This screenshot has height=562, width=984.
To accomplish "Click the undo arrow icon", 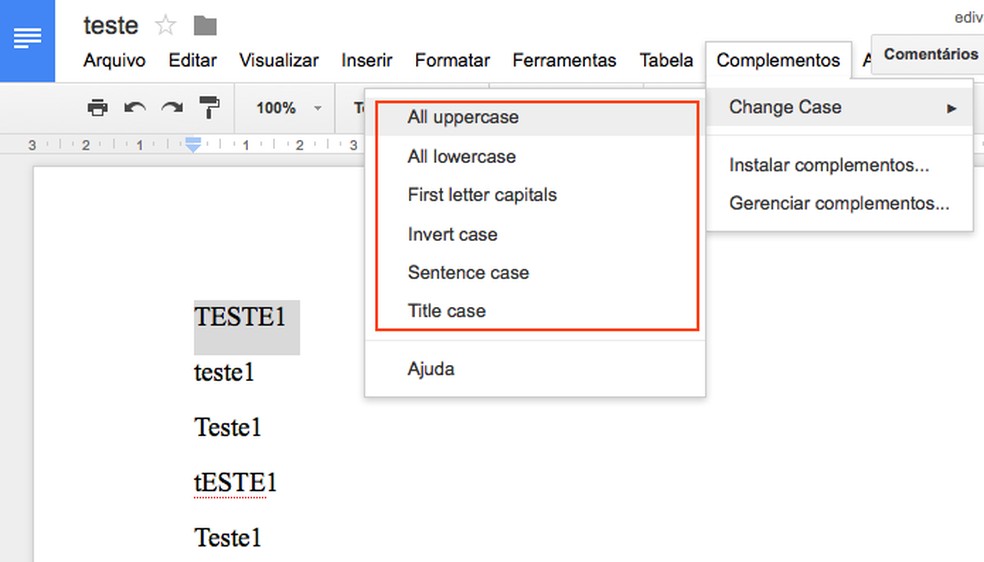I will tap(135, 108).
